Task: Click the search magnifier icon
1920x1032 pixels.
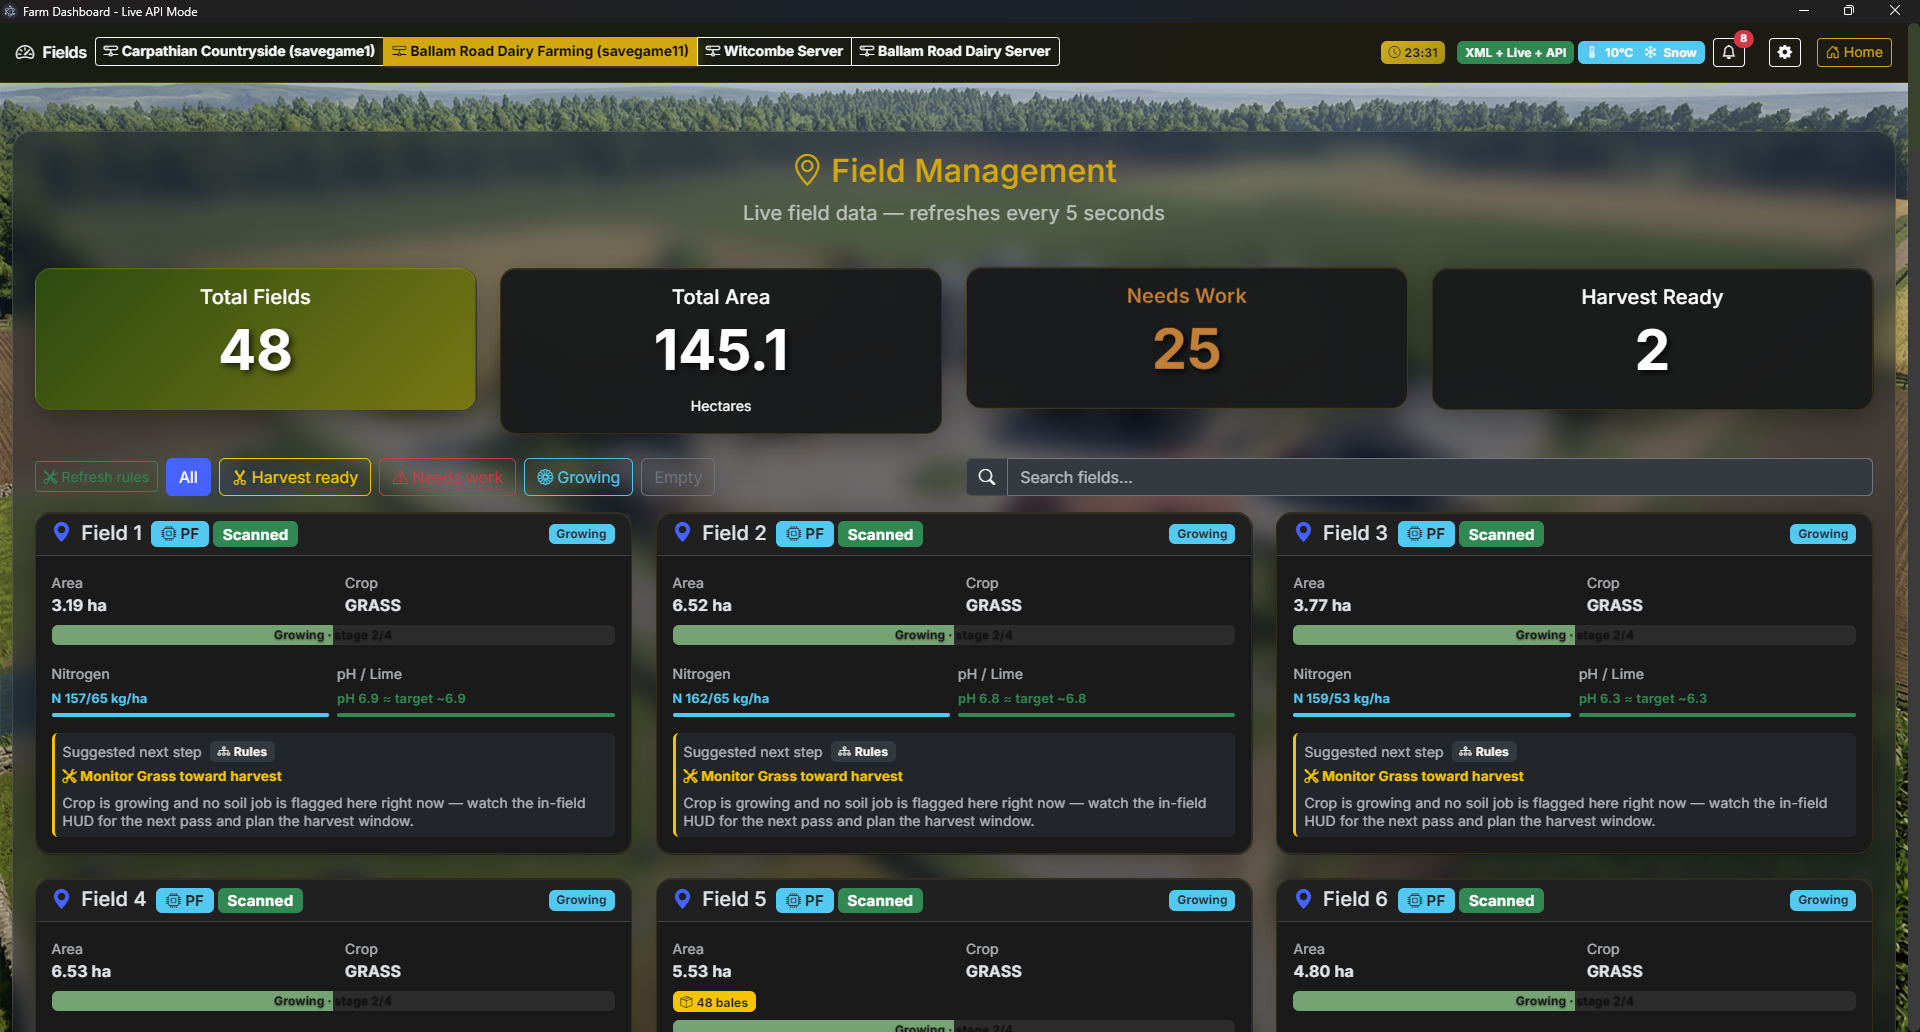Action: tap(986, 477)
